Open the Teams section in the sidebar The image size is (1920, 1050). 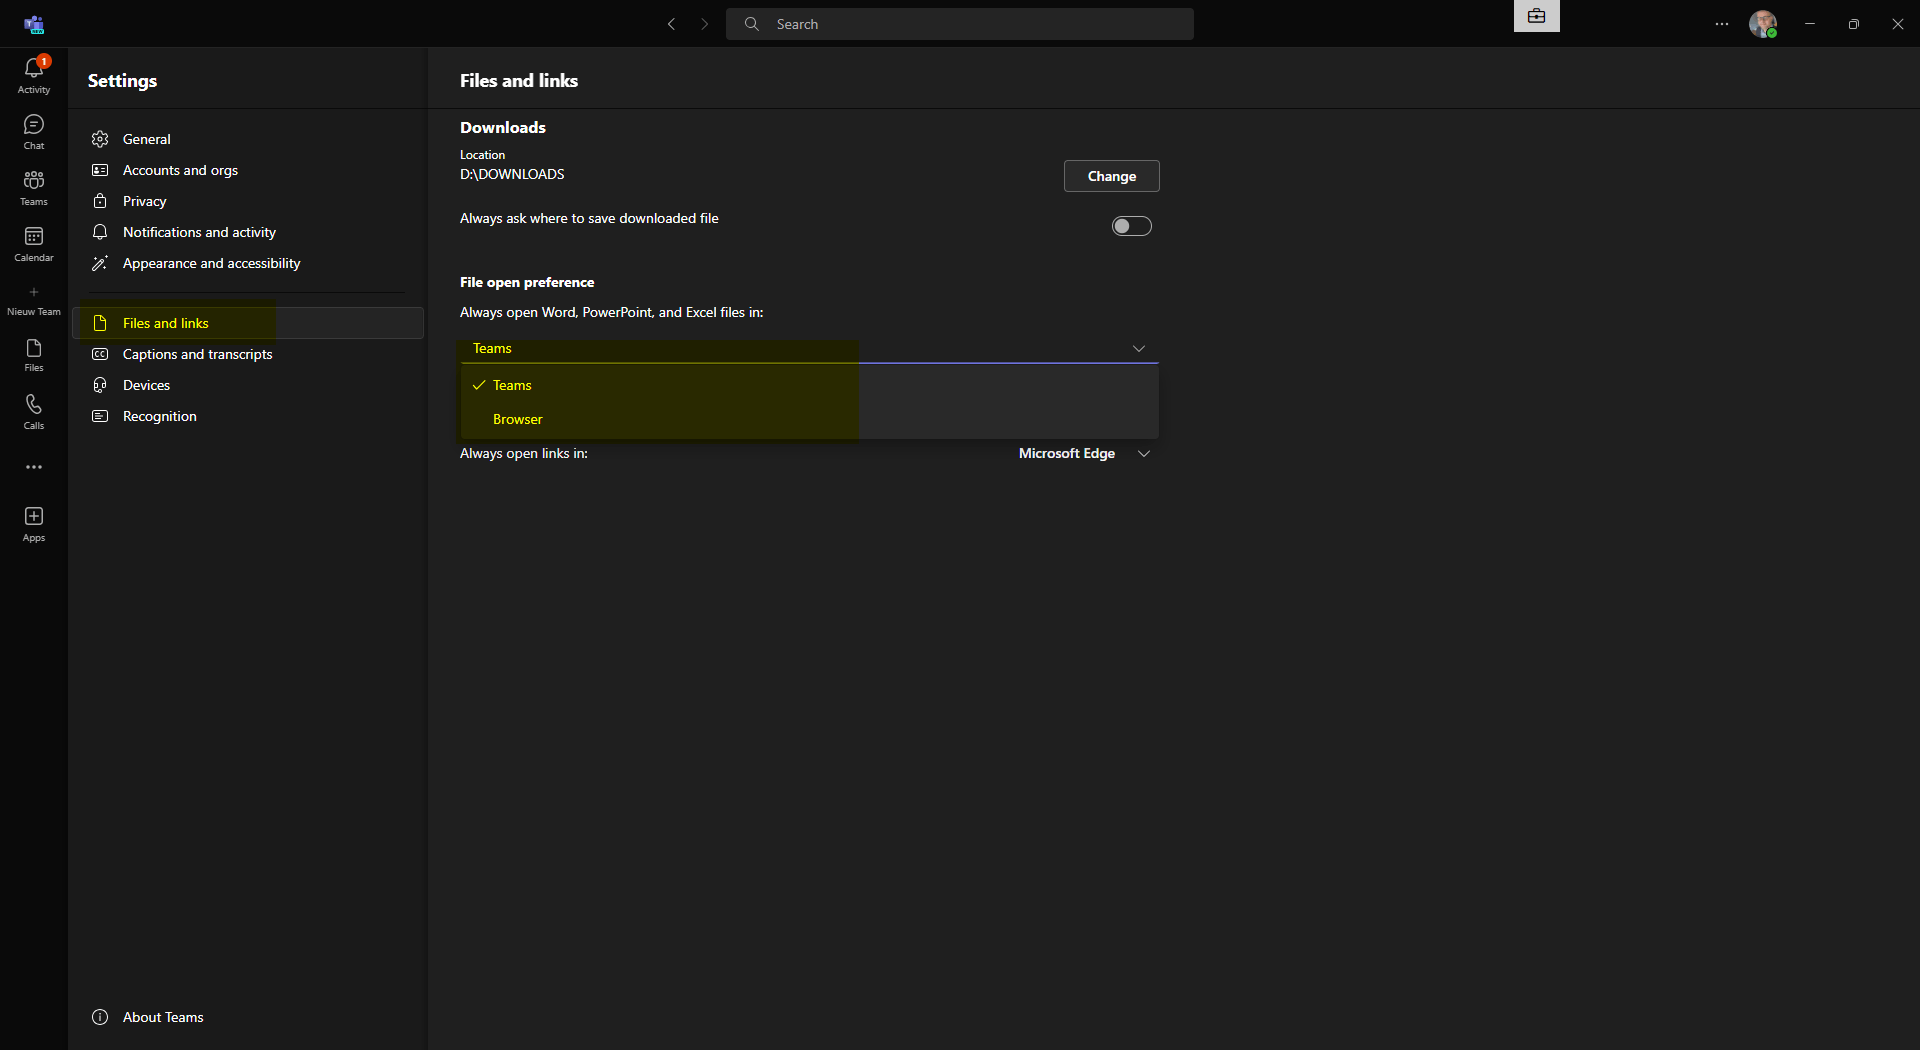33,188
